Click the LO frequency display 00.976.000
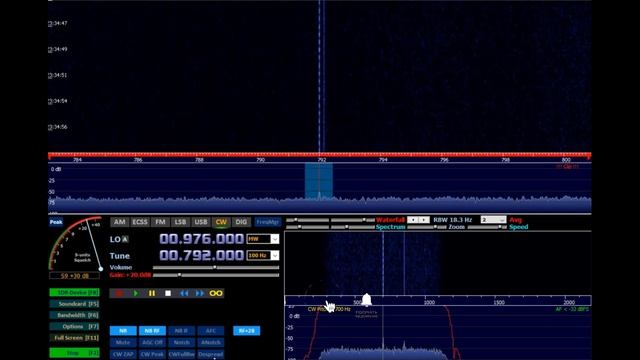640x360 pixels. [x=201, y=239]
